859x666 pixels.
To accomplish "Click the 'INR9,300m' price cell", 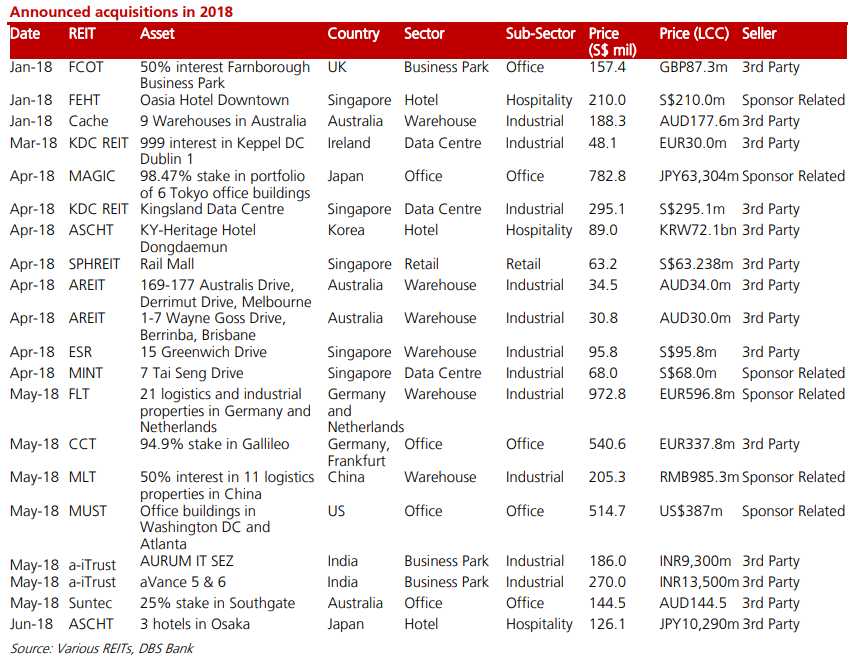I will 695,561.
